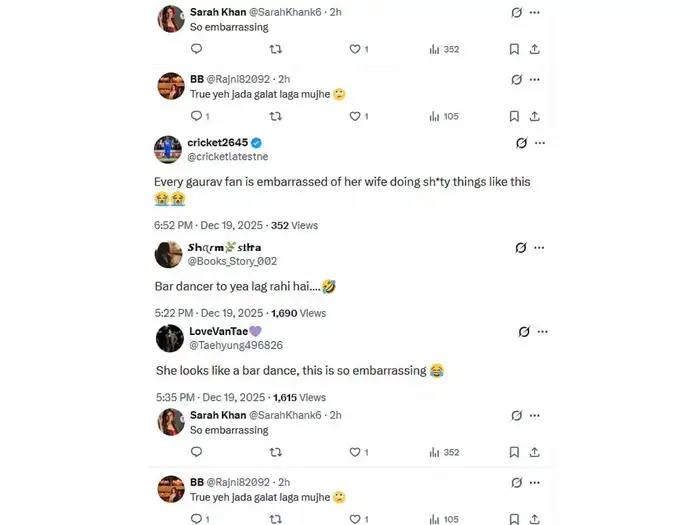Viewport: 700px width, 525px height.
Task: Click Grok icon on @Books_Story_002 tweet
Action: tap(521, 247)
